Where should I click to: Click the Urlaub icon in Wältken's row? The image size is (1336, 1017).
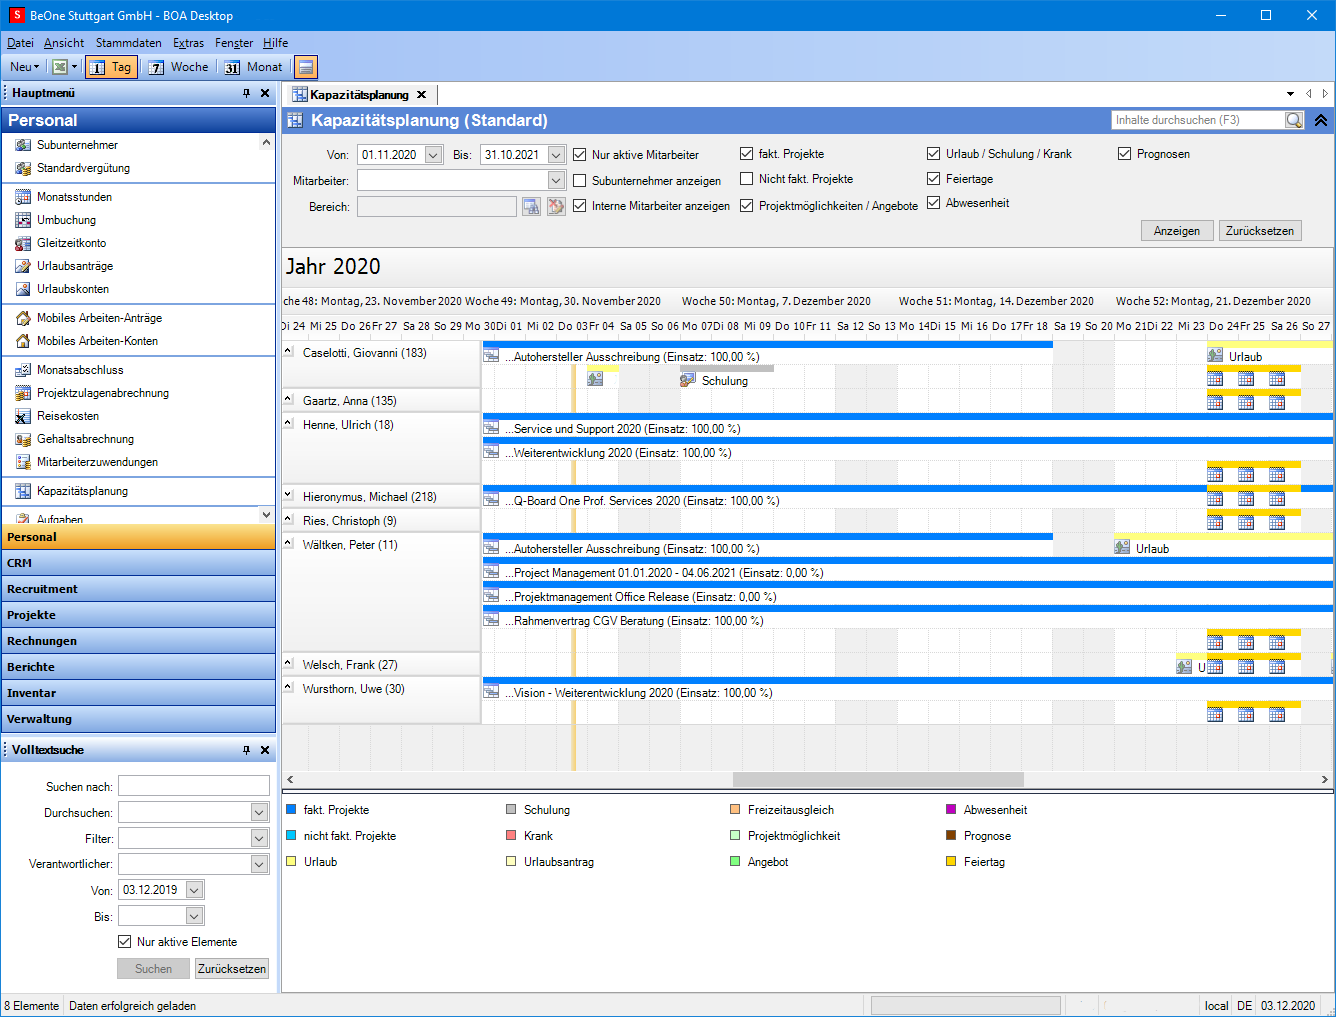click(1122, 548)
